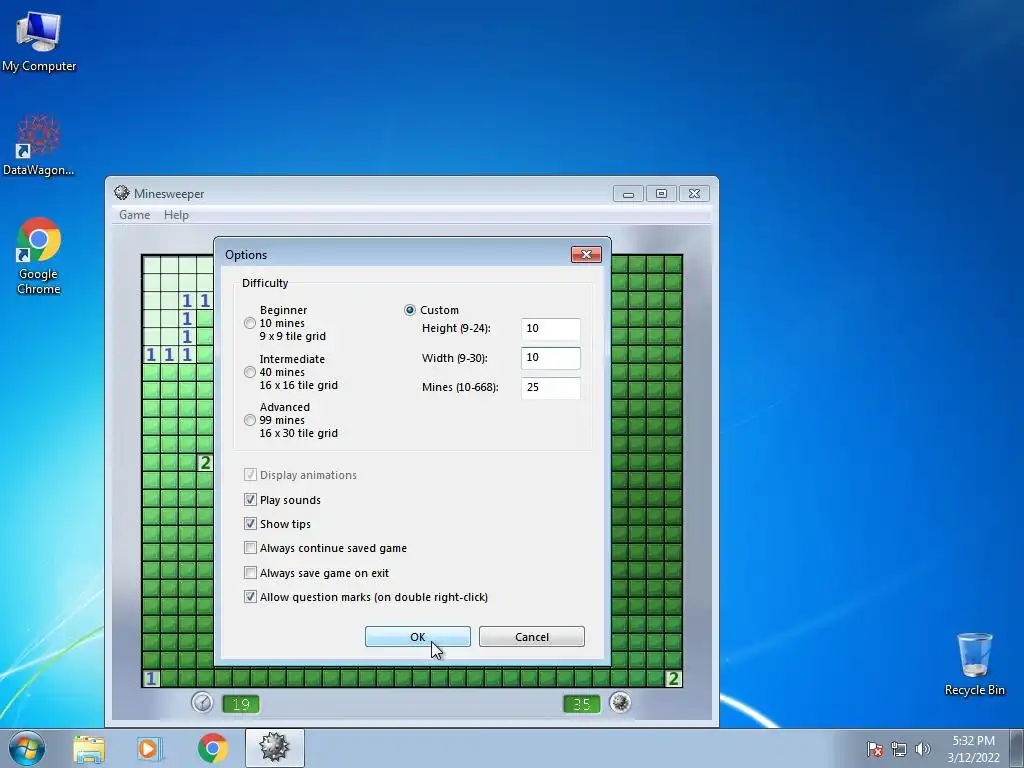Launch Google Chrome from the desktop
1024x768 pixels.
click(x=39, y=255)
